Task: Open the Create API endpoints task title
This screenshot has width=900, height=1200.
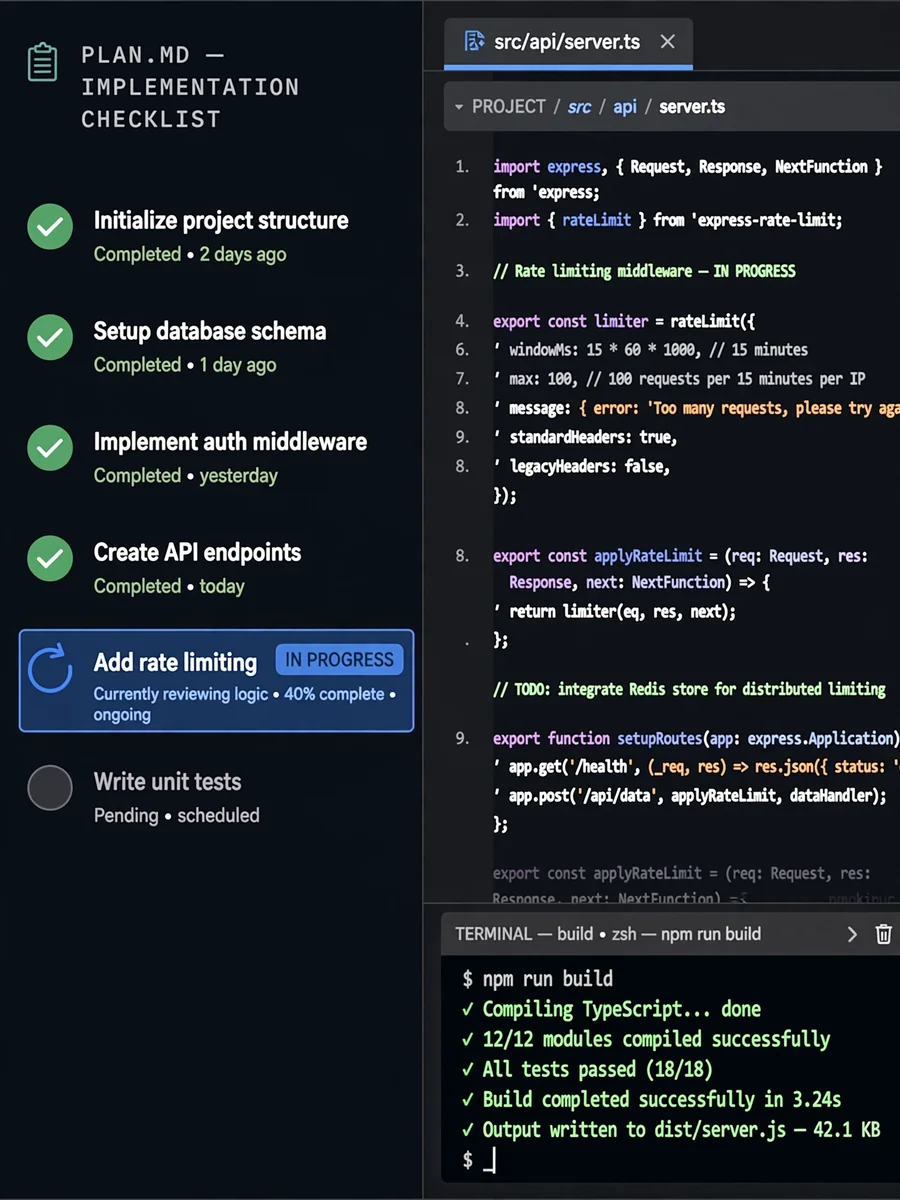Action: click(x=197, y=552)
